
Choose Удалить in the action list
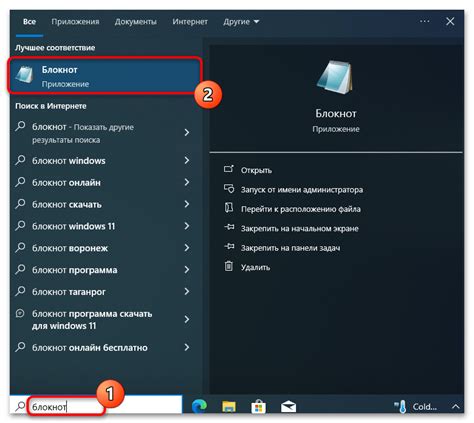[255, 267]
